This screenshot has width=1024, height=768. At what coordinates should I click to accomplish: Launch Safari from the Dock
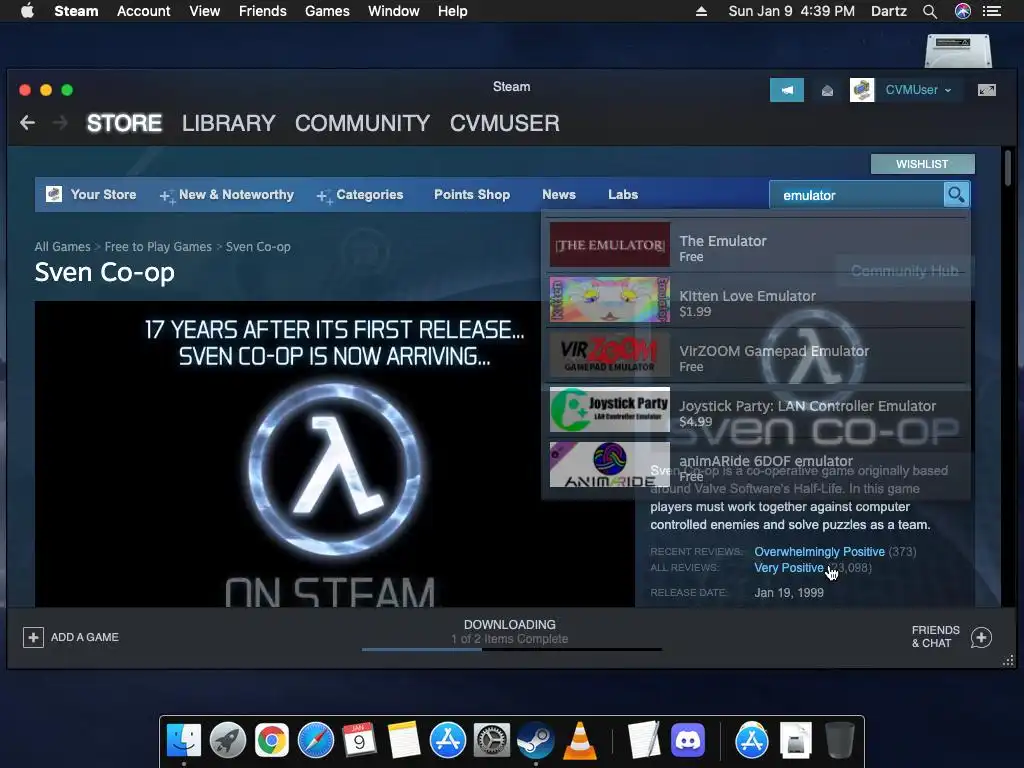(315, 741)
